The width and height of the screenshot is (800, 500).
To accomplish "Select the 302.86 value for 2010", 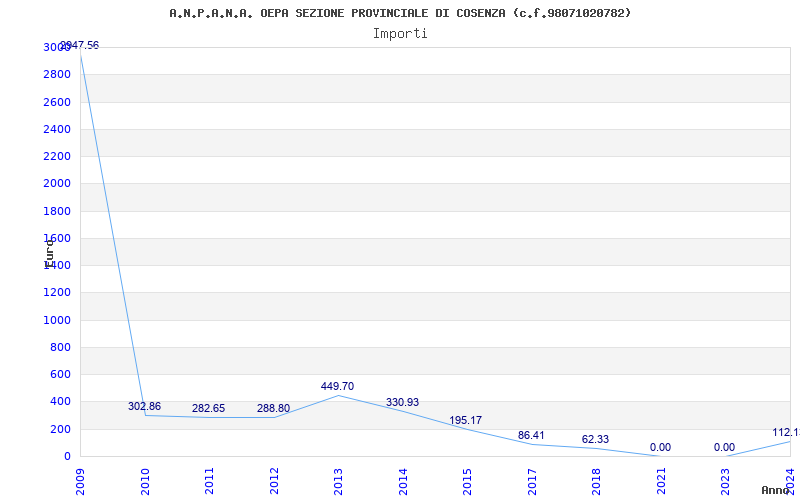I will click(144, 406).
